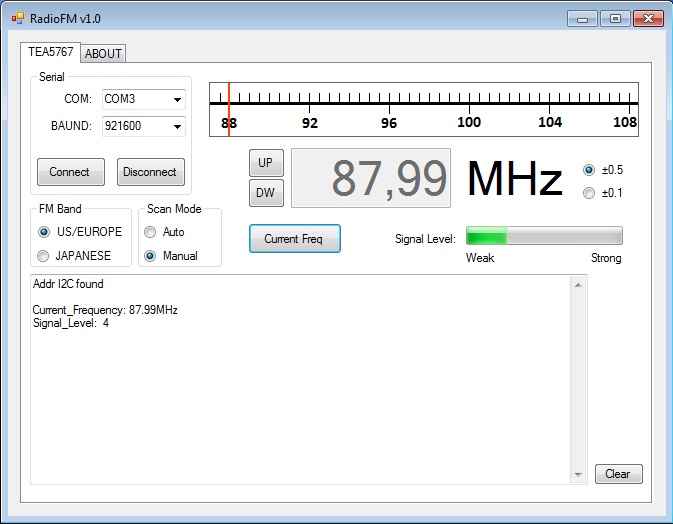
Task: Click the "Signal_Level: 4" log line
Action: pos(71,323)
